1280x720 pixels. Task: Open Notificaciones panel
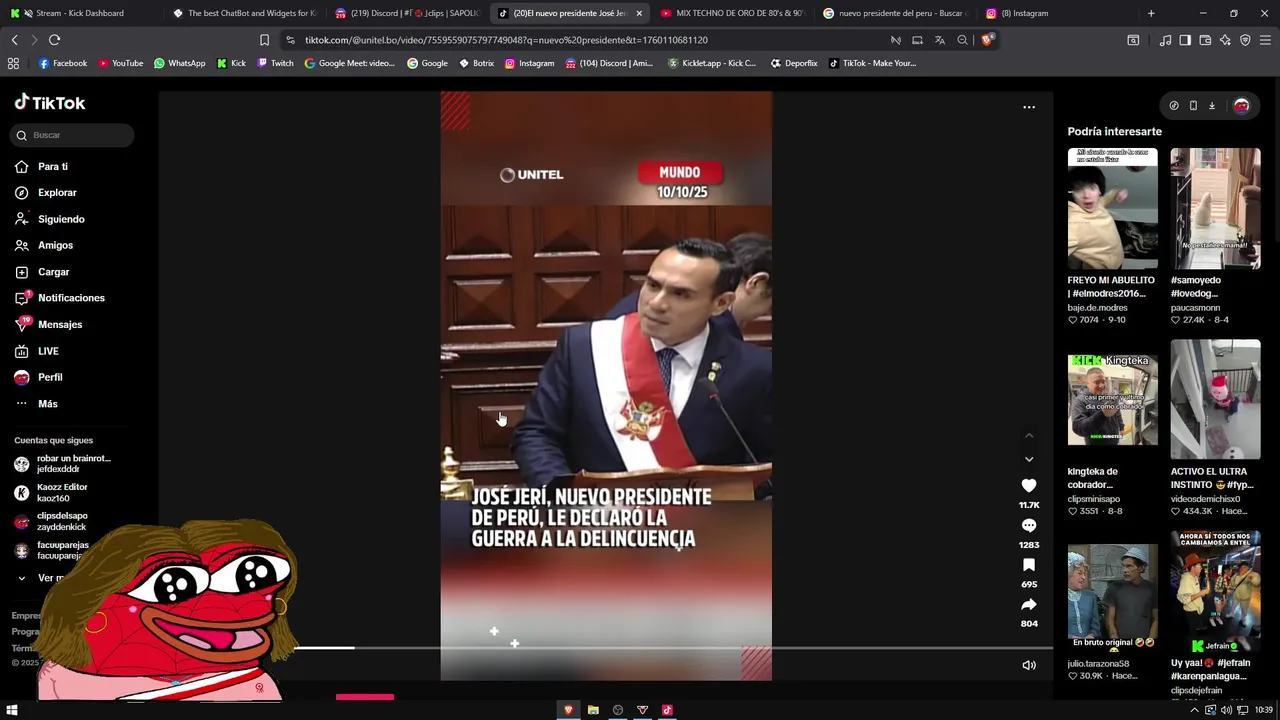coord(59,298)
